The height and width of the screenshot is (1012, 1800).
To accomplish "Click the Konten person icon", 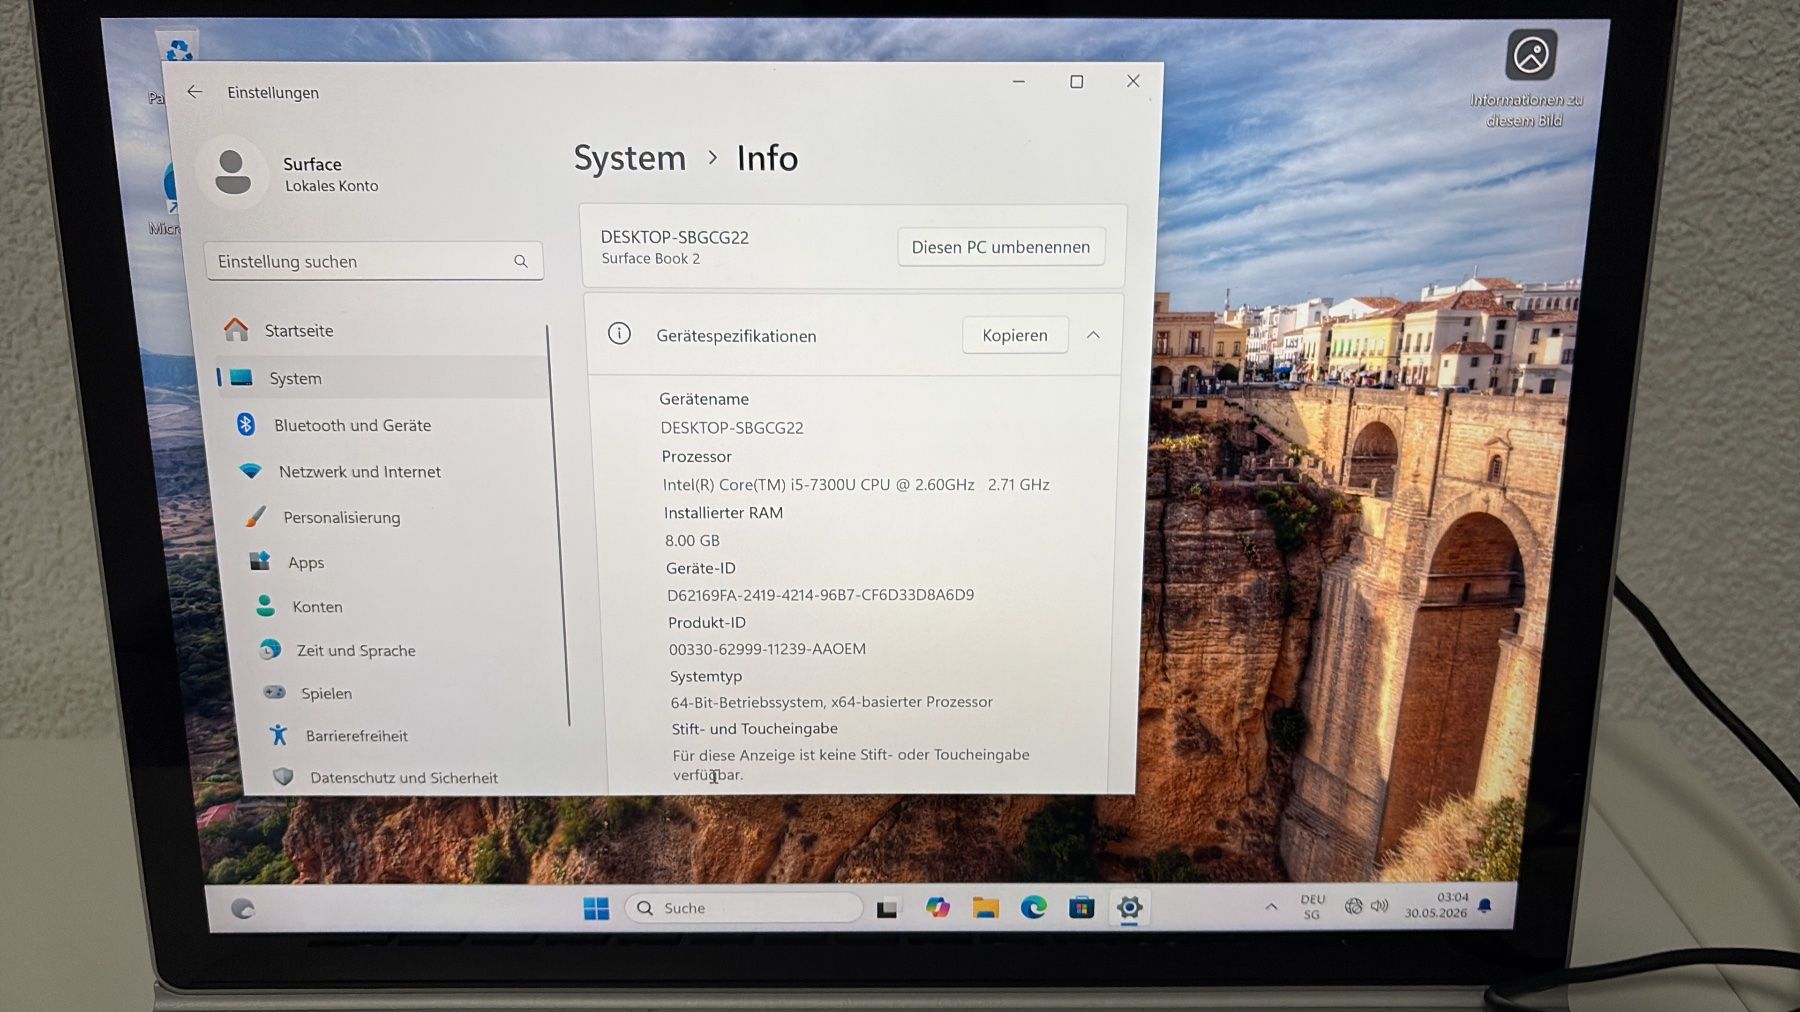I will (x=265, y=606).
